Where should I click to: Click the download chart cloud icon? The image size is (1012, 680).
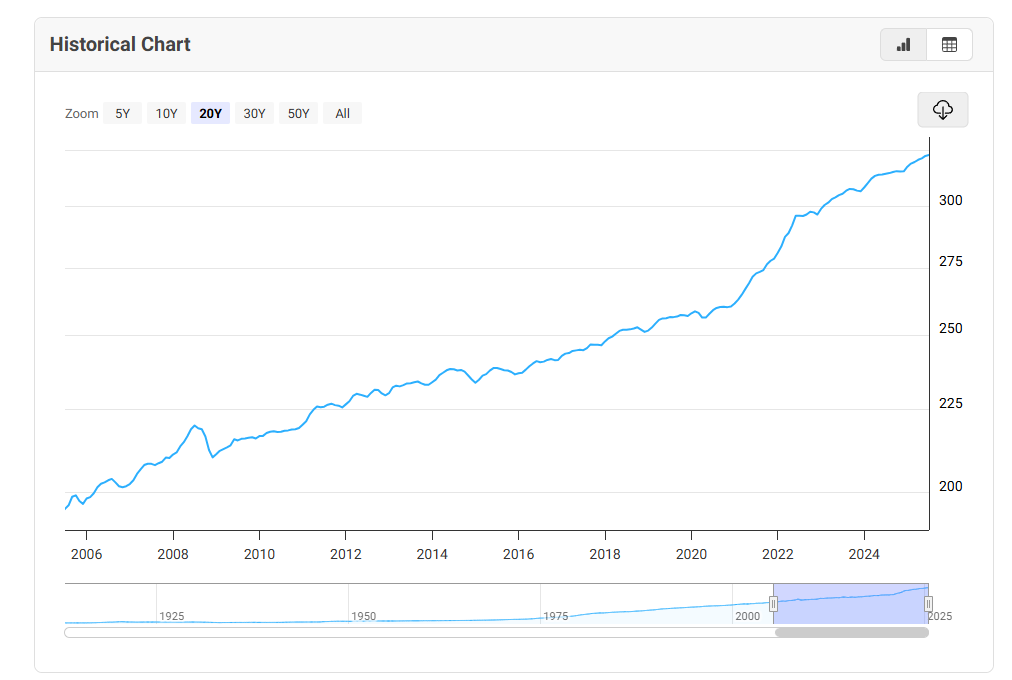coord(943,110)
